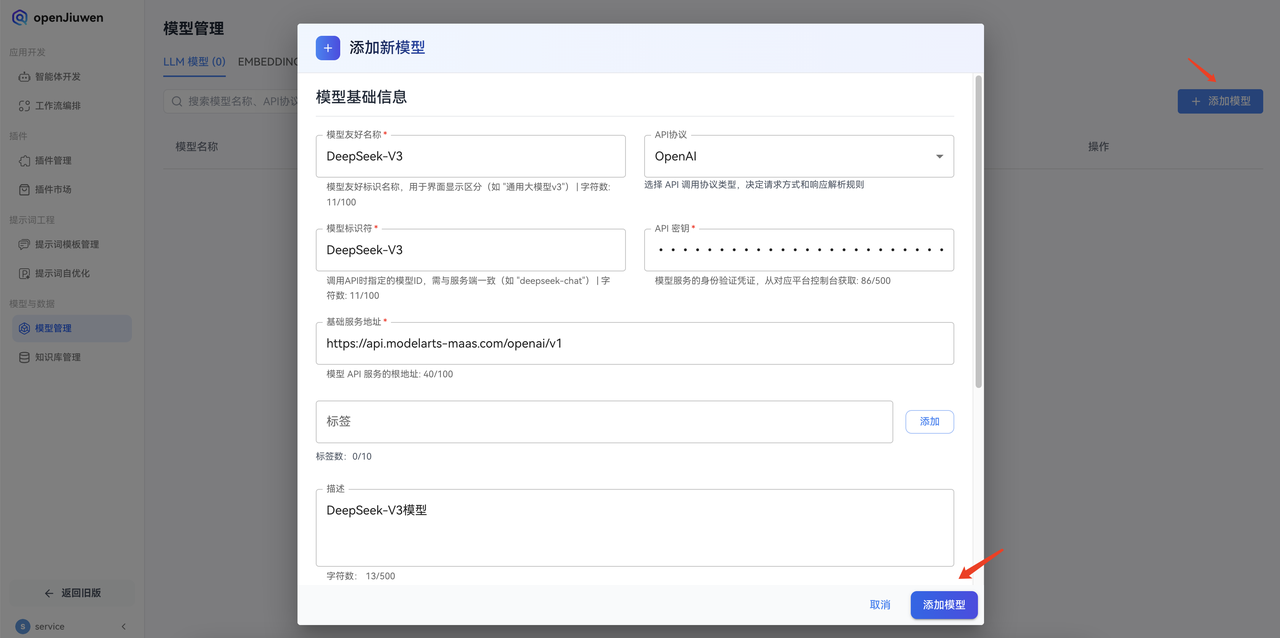Switch to the LLM 模型 (0) tab
The image size is (1280, 638).
pyautogui.click(x=194, y=61)
